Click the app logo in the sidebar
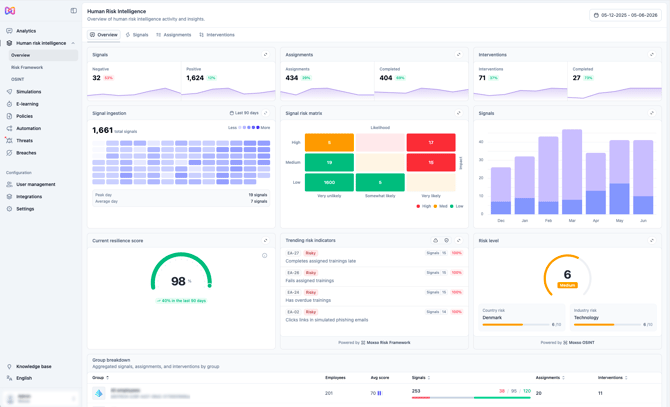Image resolution: width=670 pixels, height=407 pixels. [10, 11]
